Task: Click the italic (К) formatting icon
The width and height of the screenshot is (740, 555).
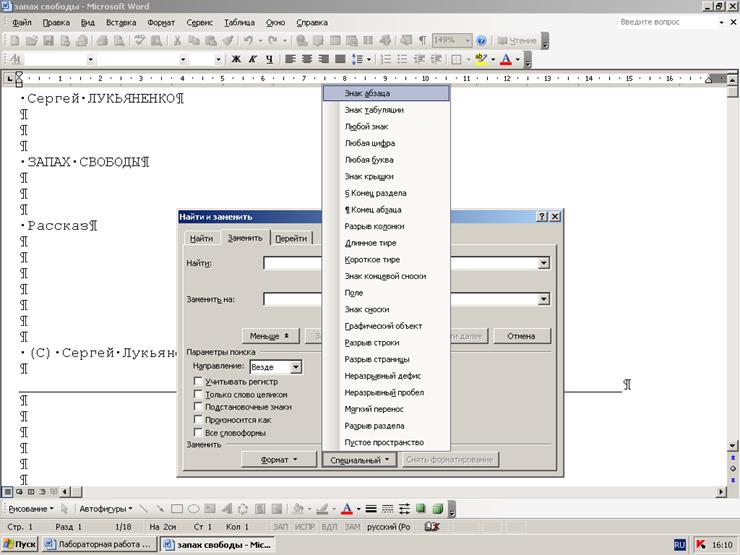Action: (253, 59)
